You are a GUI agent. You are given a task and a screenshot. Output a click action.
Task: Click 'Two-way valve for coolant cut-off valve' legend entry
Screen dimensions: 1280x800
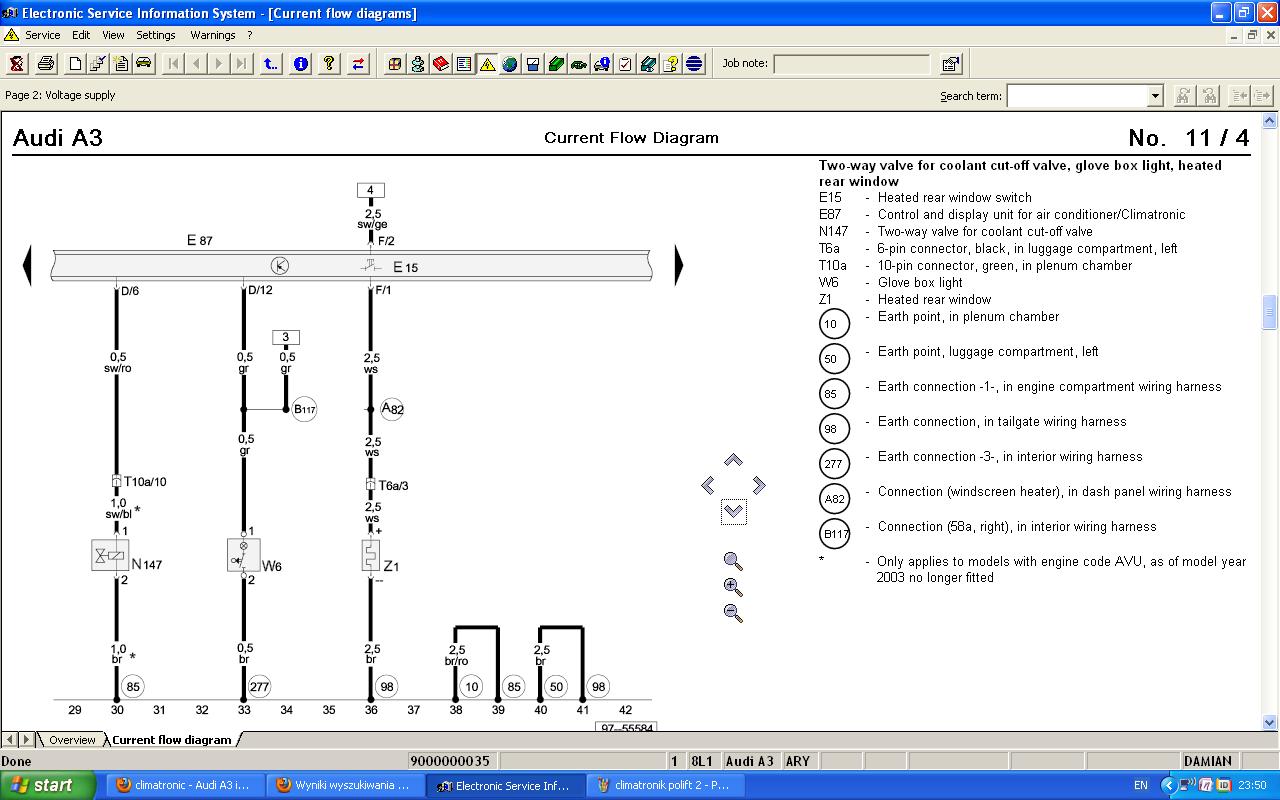coord(985,231)
